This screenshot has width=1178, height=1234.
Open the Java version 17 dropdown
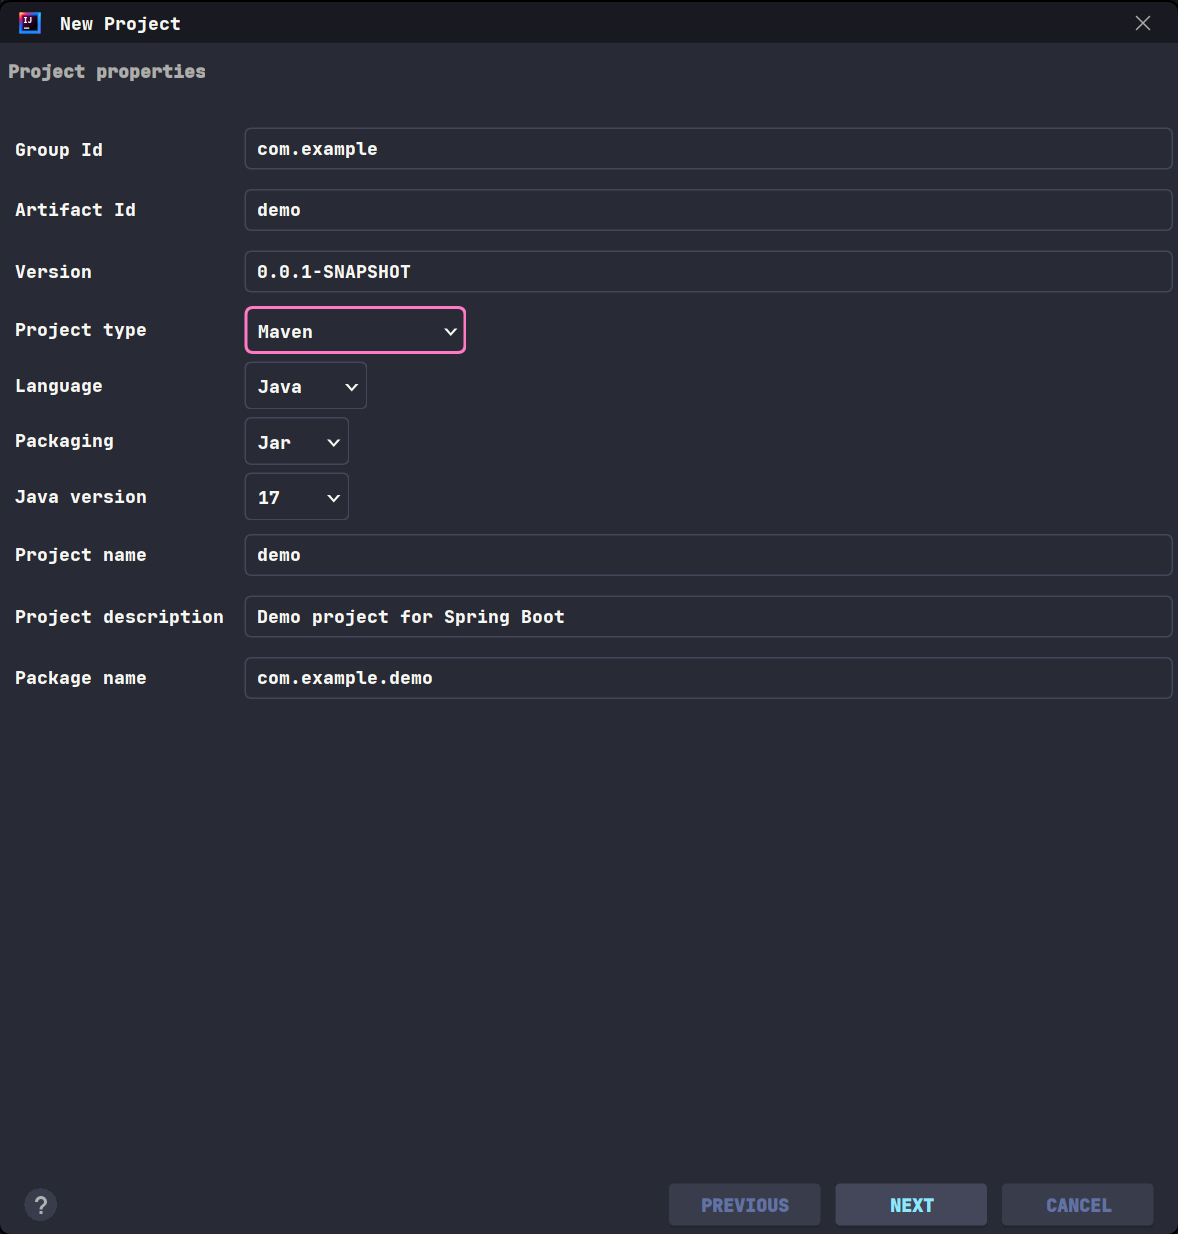(x=297, y=497)
